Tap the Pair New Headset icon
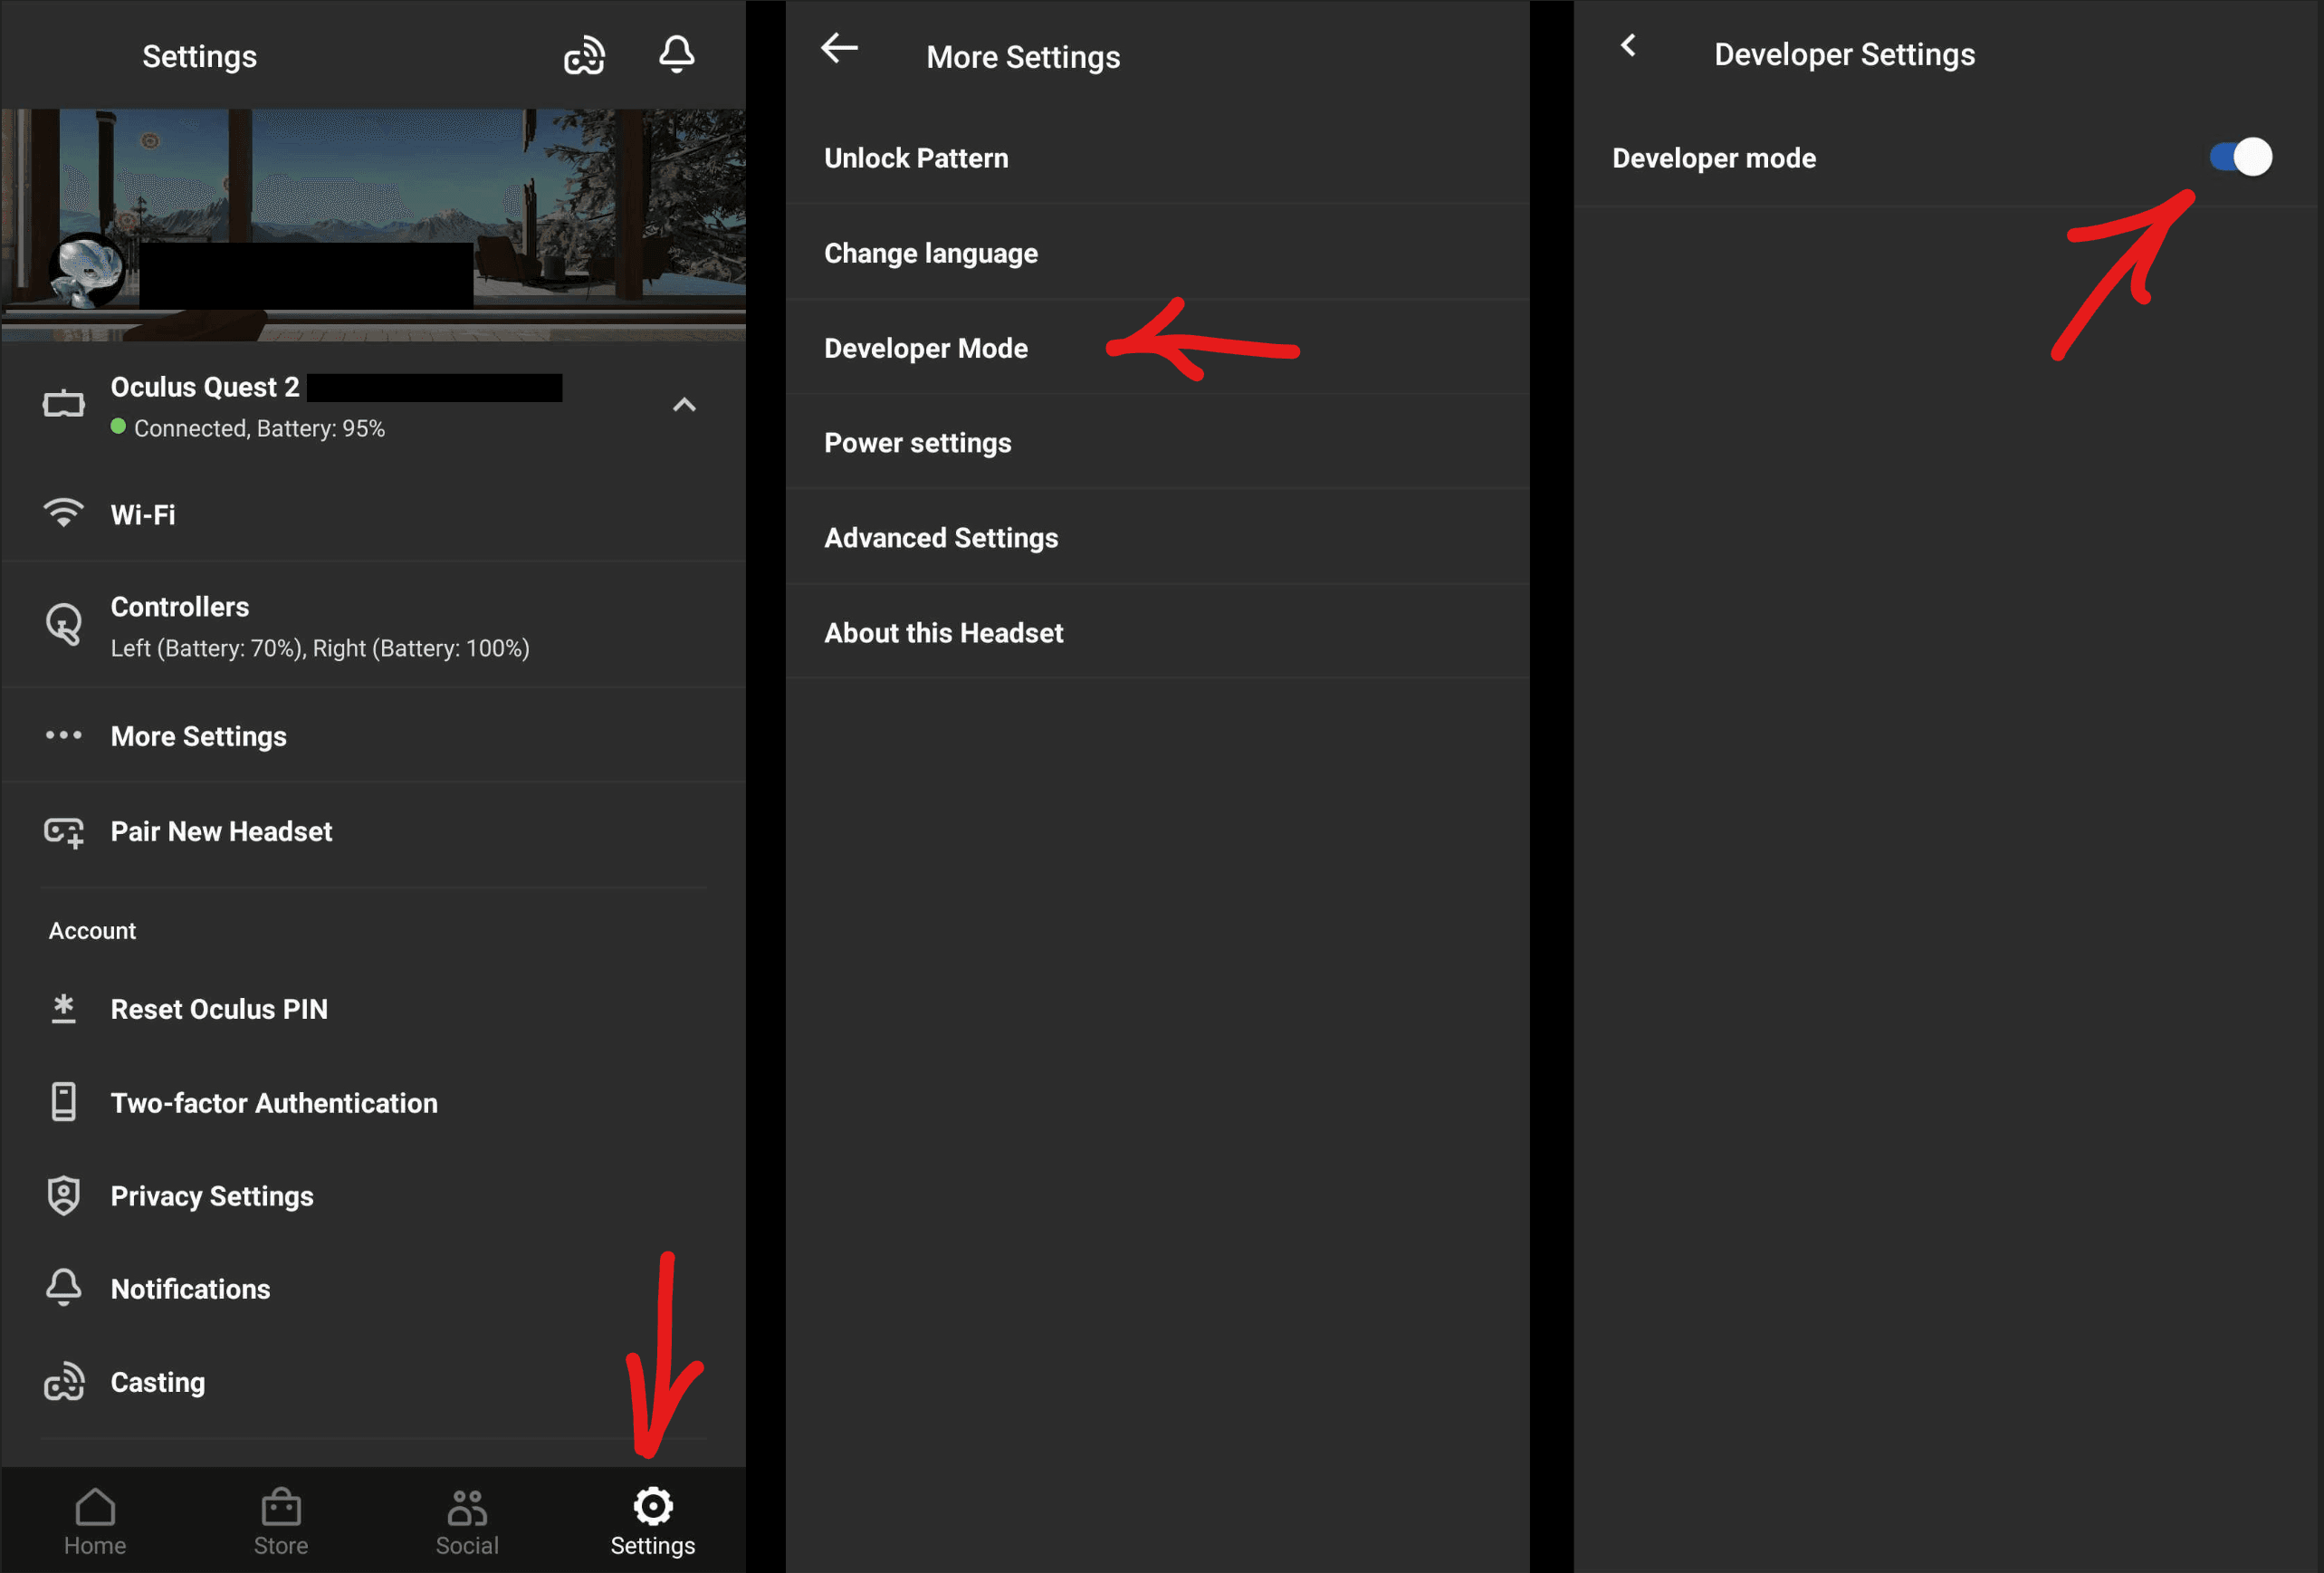 click(x=64, y=832)
